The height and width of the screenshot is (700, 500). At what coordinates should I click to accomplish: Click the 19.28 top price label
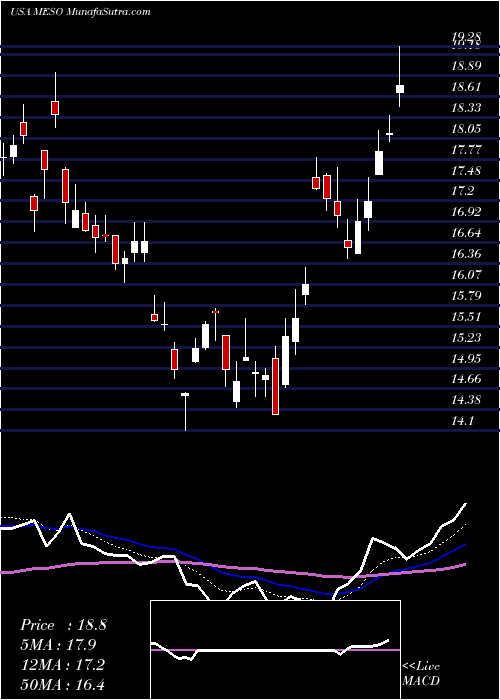pyautogui.click(x=466, y=37)
